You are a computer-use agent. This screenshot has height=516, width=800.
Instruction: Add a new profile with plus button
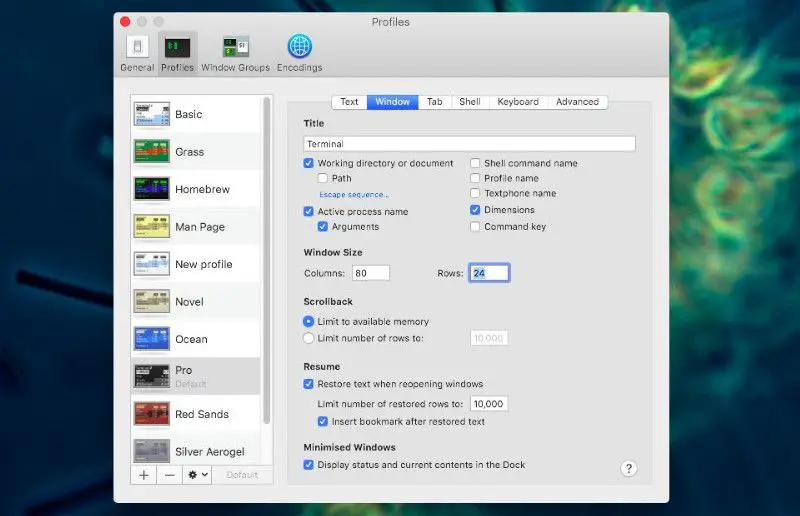pos(144,475)
